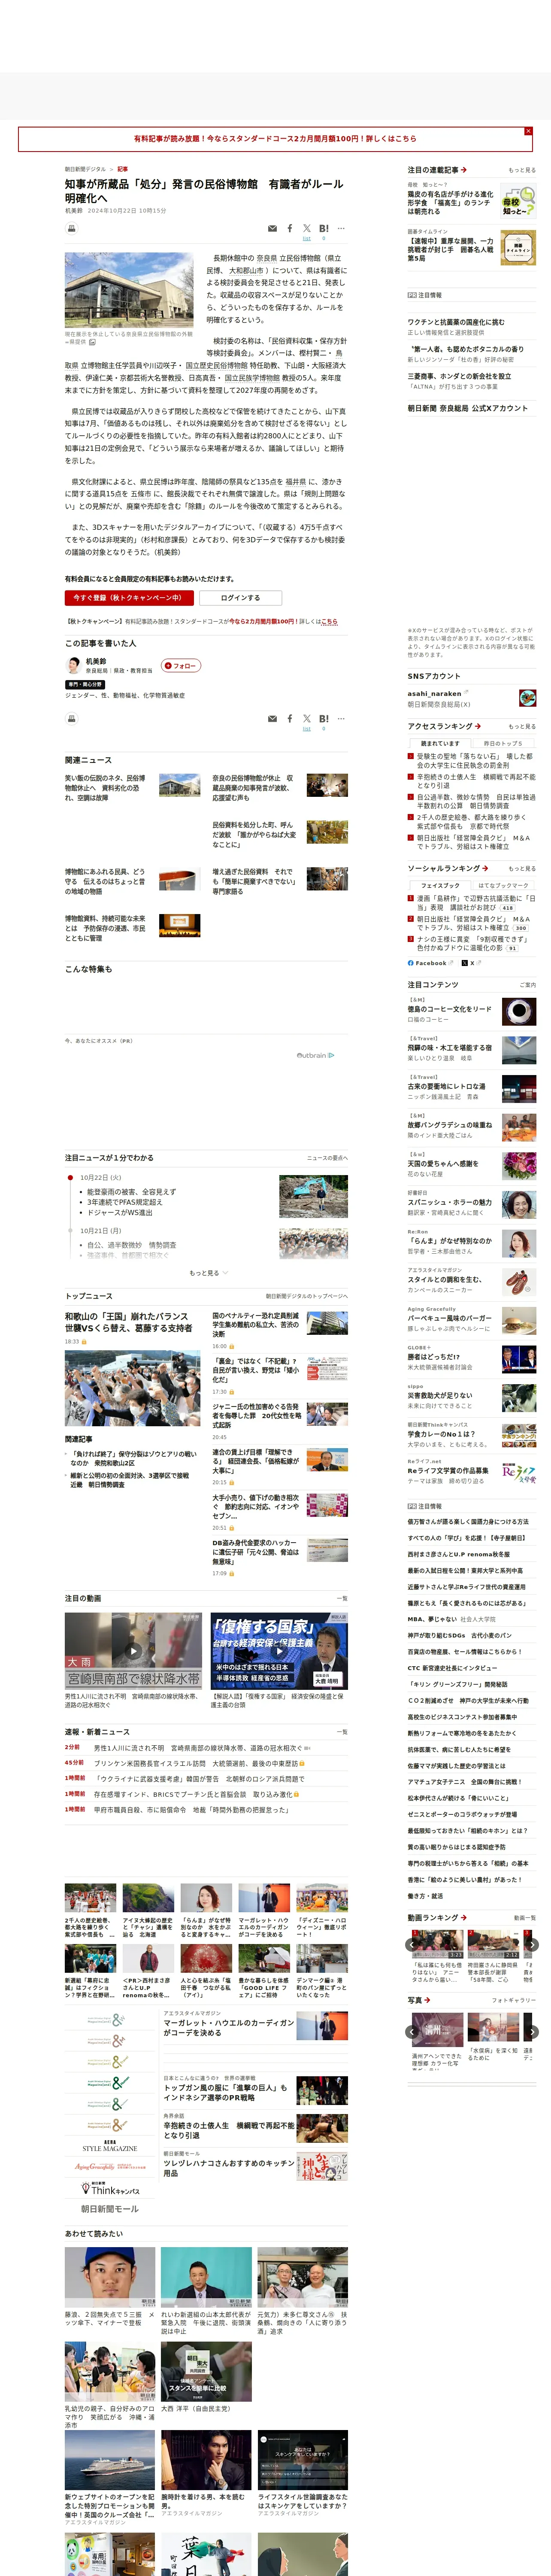Open 動画一覧 link beside 動画ランキング
The image size is (551, 2576).
[525, 1918]
